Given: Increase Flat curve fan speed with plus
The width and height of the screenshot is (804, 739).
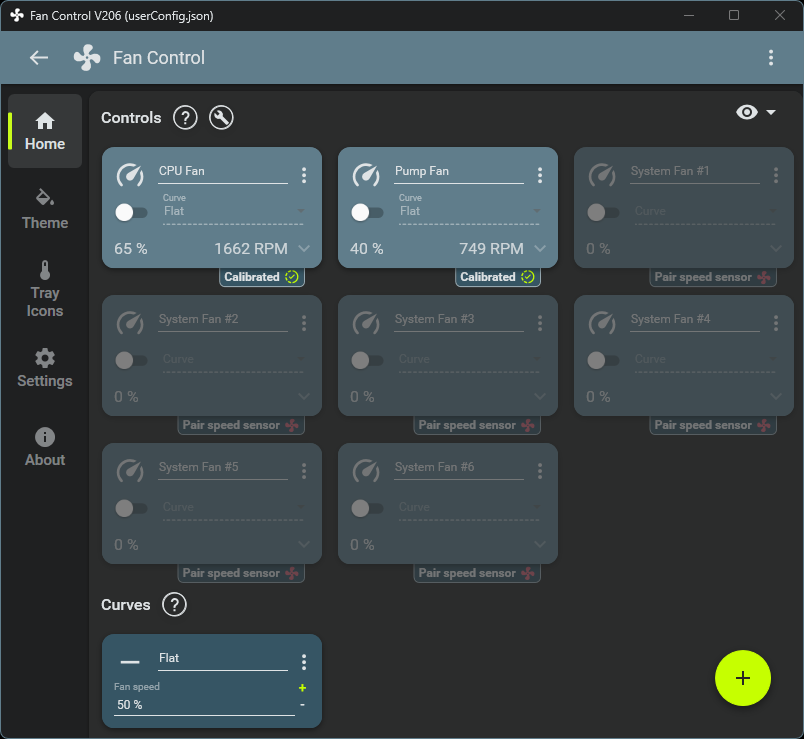Looking at the screenshot, I should tap(303, 688).
